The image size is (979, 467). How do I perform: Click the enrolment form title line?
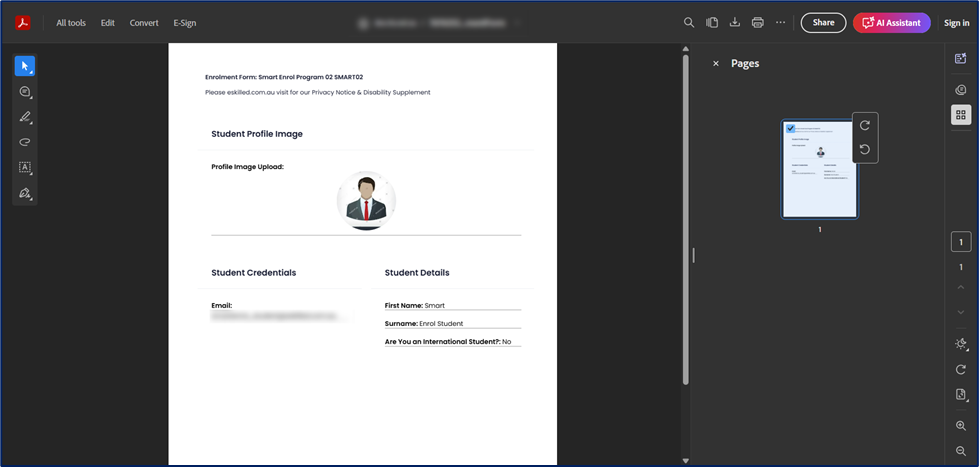tap(284, 77)
